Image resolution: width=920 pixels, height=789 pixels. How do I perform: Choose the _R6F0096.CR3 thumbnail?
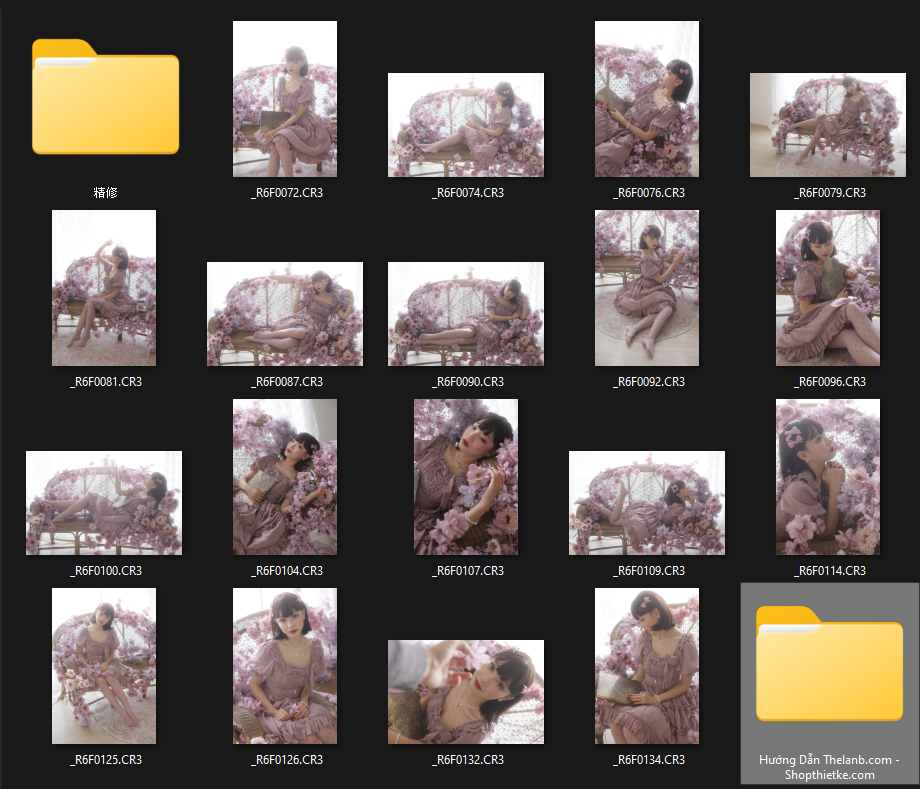[x=828, y=288]
